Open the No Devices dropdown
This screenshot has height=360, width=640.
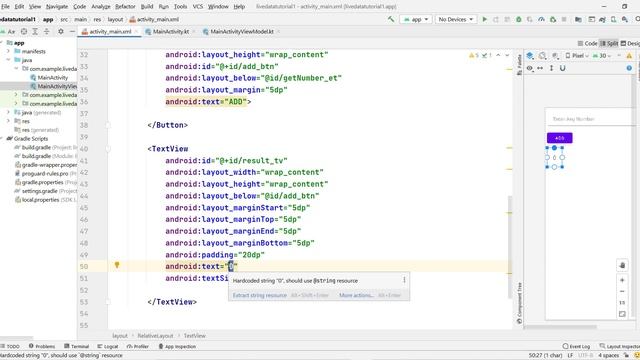click(456, 19)
